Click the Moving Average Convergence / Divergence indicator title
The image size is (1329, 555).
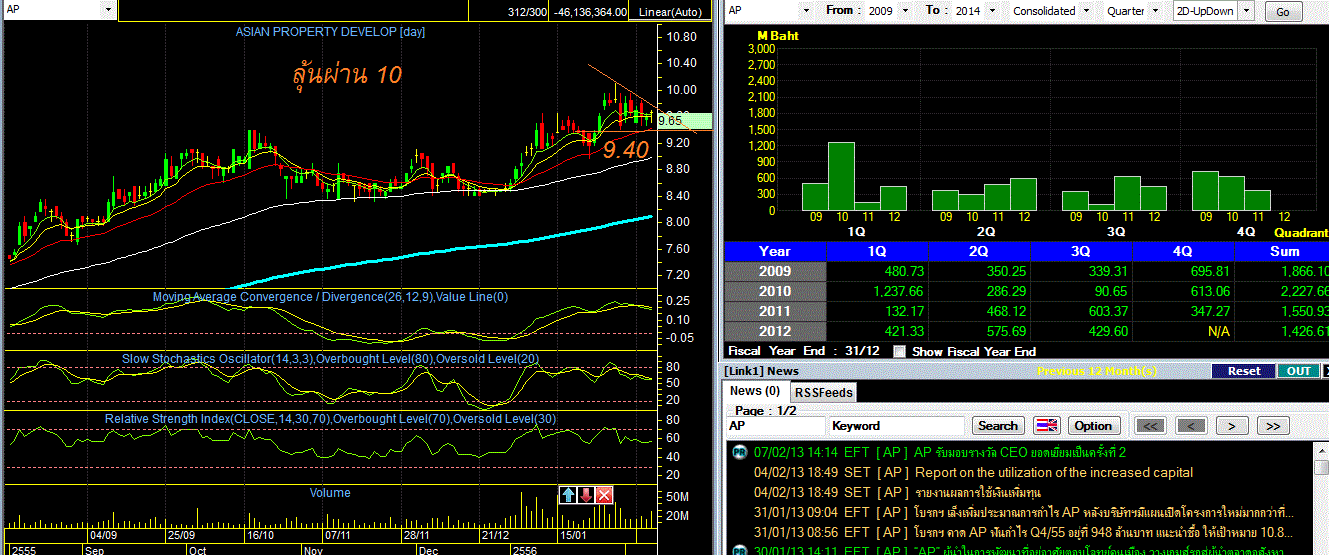[330, 297]
